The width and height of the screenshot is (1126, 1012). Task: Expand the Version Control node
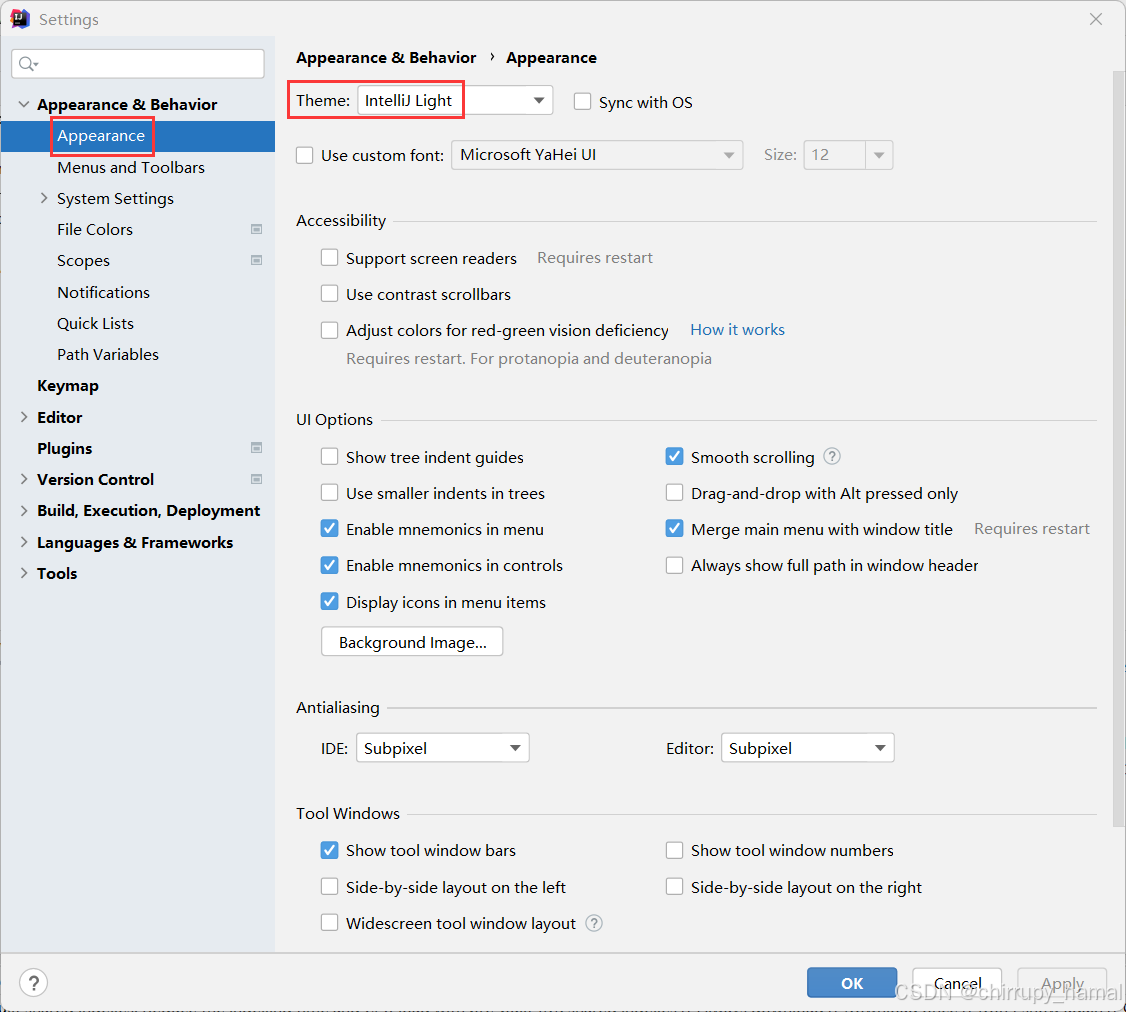coord(24,479)
